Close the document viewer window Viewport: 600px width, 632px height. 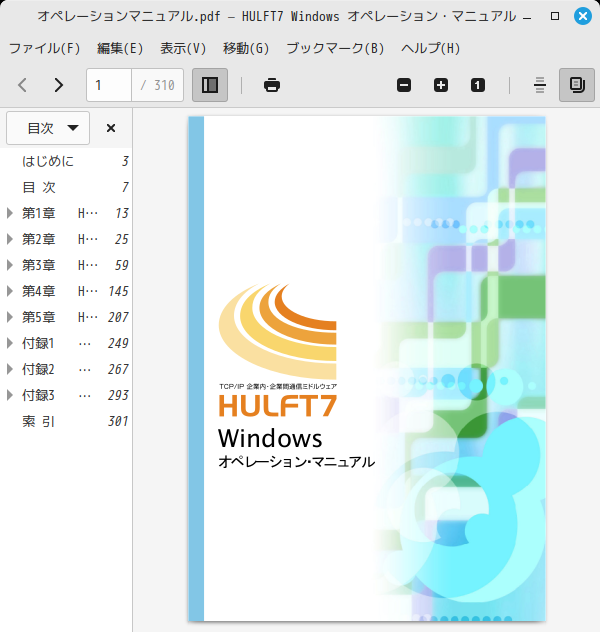[583, 16]
